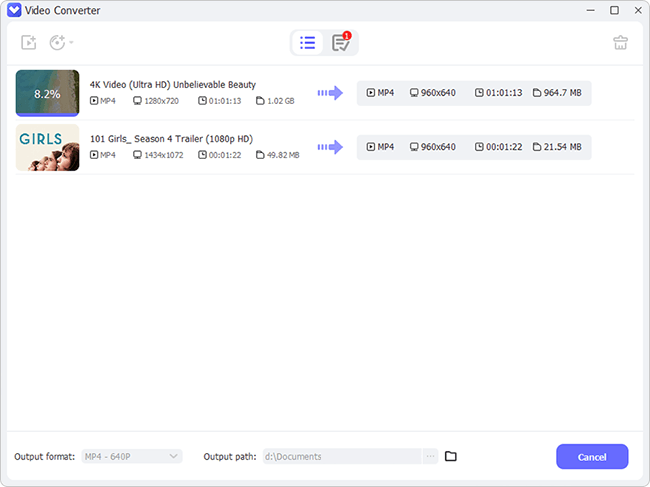The height and width of the screenshot is (487, 650).
Task: Click the clear list trash icon
Action: (620, 42)
